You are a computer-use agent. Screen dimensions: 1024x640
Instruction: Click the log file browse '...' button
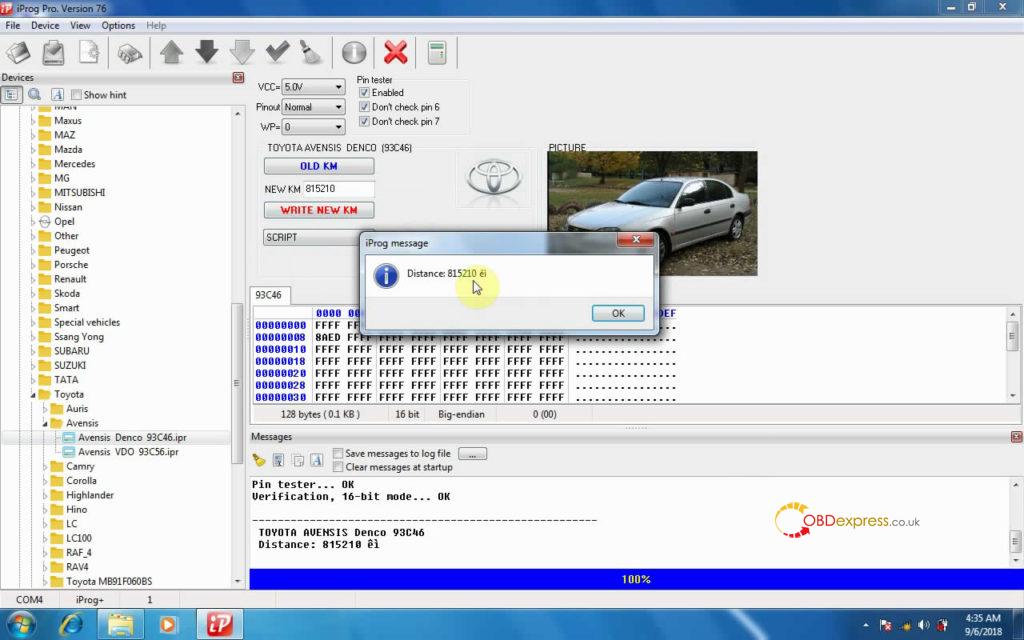click(472, 454)
